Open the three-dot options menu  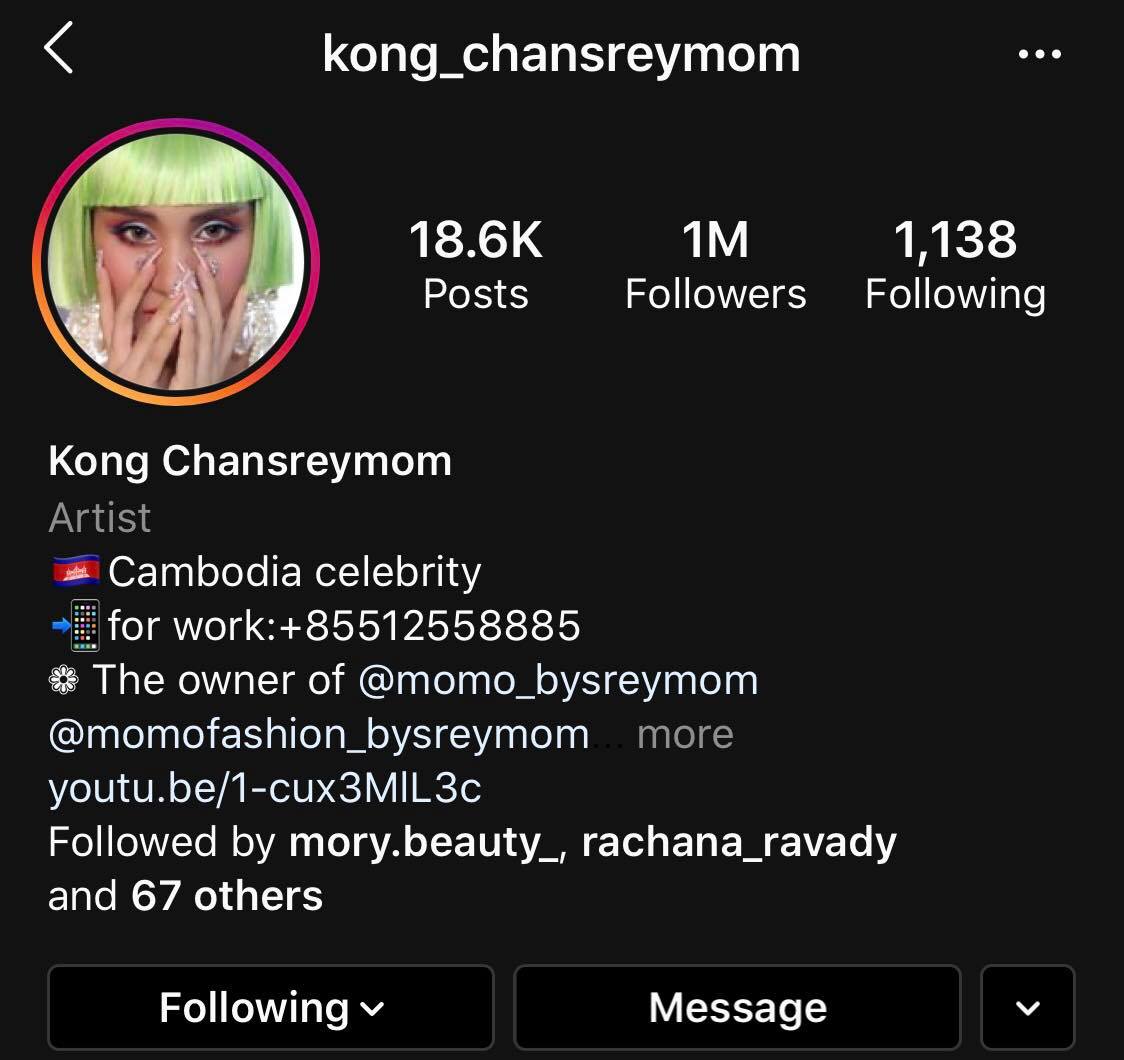(1039, 54)
